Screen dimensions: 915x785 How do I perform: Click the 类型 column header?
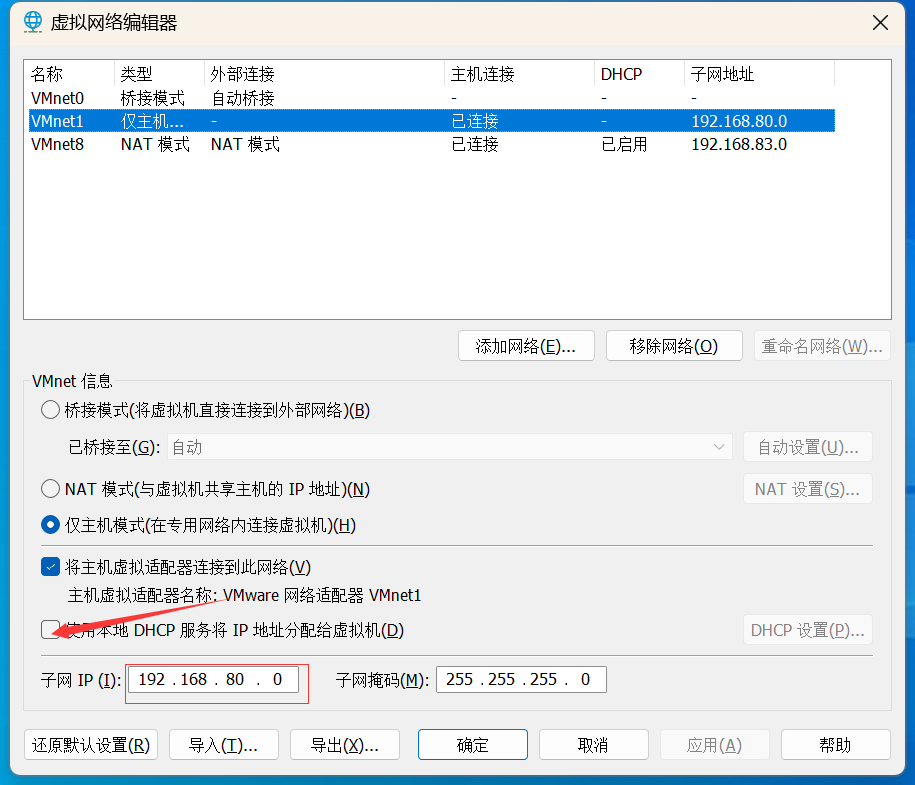point(159,74)
